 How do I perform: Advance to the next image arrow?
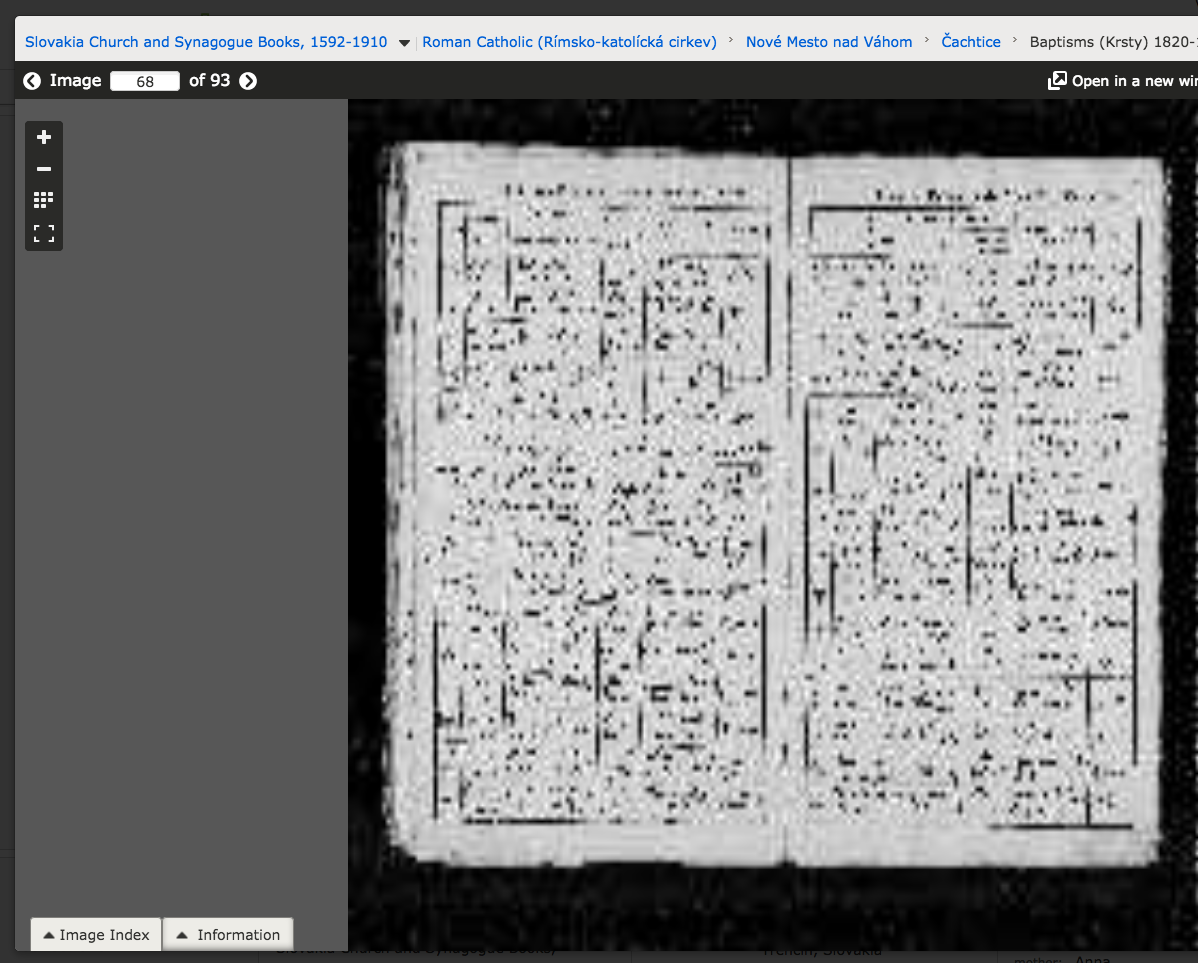click(x=248, y=81)
